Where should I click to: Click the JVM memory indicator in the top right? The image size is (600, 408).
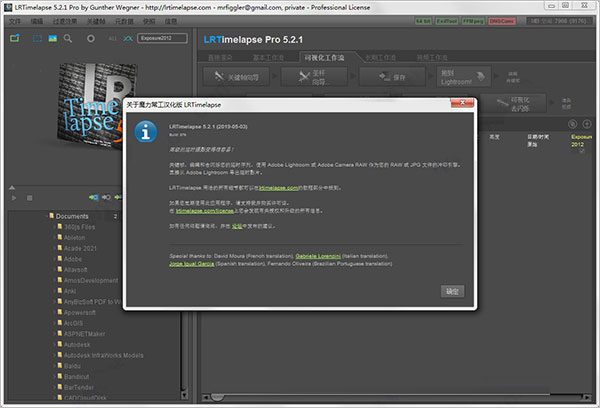[x=558, y=21]
